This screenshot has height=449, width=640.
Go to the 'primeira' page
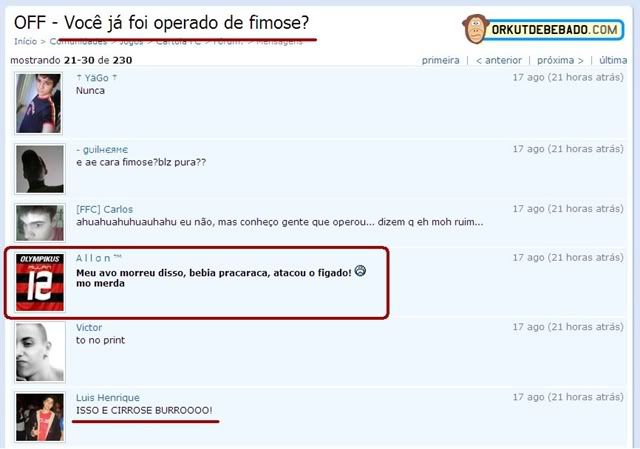point(440,60)
